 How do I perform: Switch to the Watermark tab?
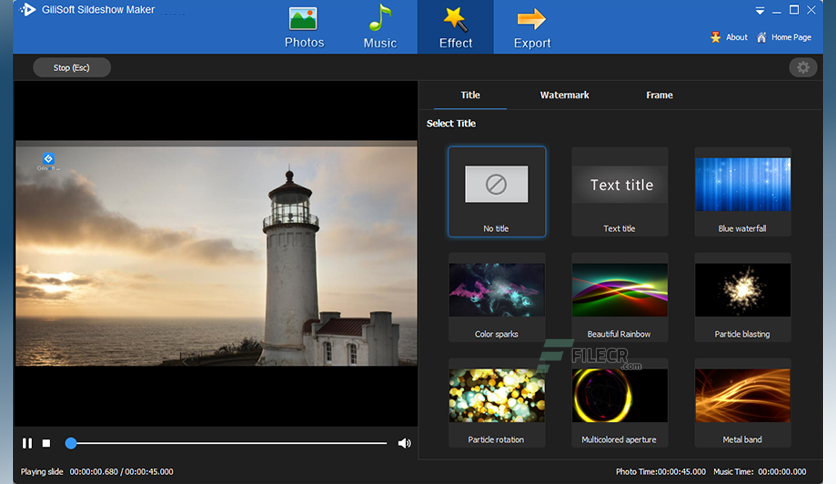click(x=564, y=95)
